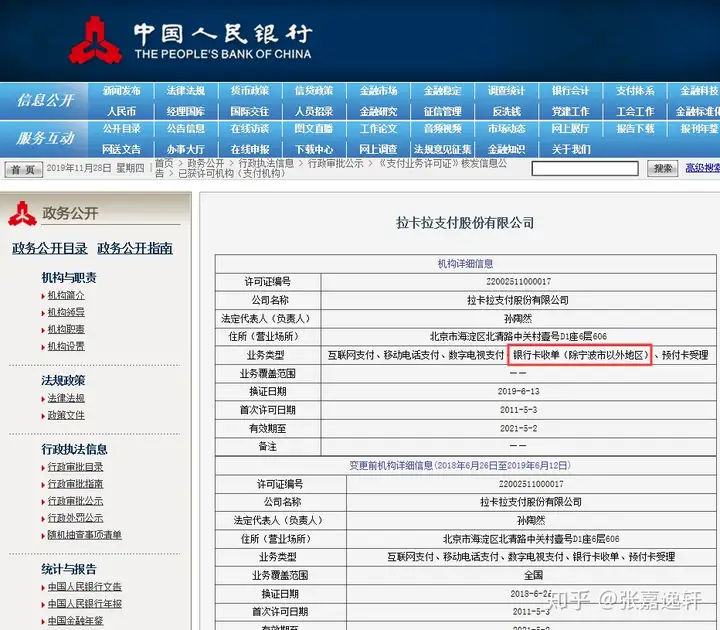Open 行政审批指南 sidebar link
Image resolution: width=720 pixels, height=630 pixels.
click(75, 484)
